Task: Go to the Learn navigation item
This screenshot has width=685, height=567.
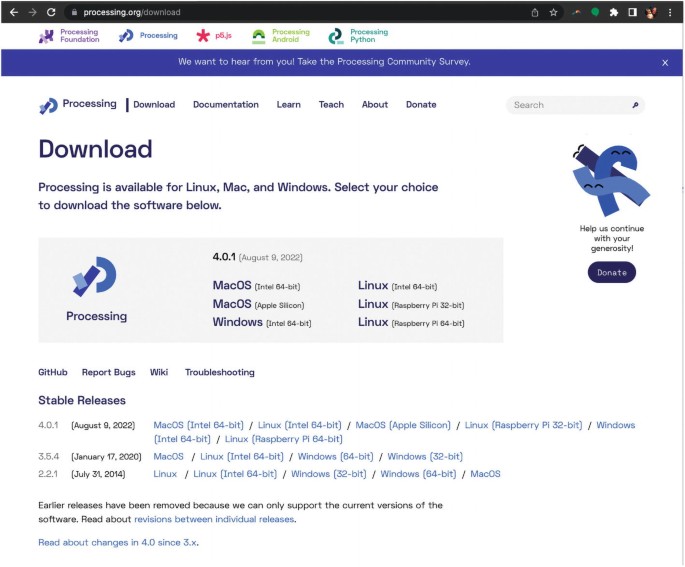Action: pyautogui.click(x=288, y=105)
